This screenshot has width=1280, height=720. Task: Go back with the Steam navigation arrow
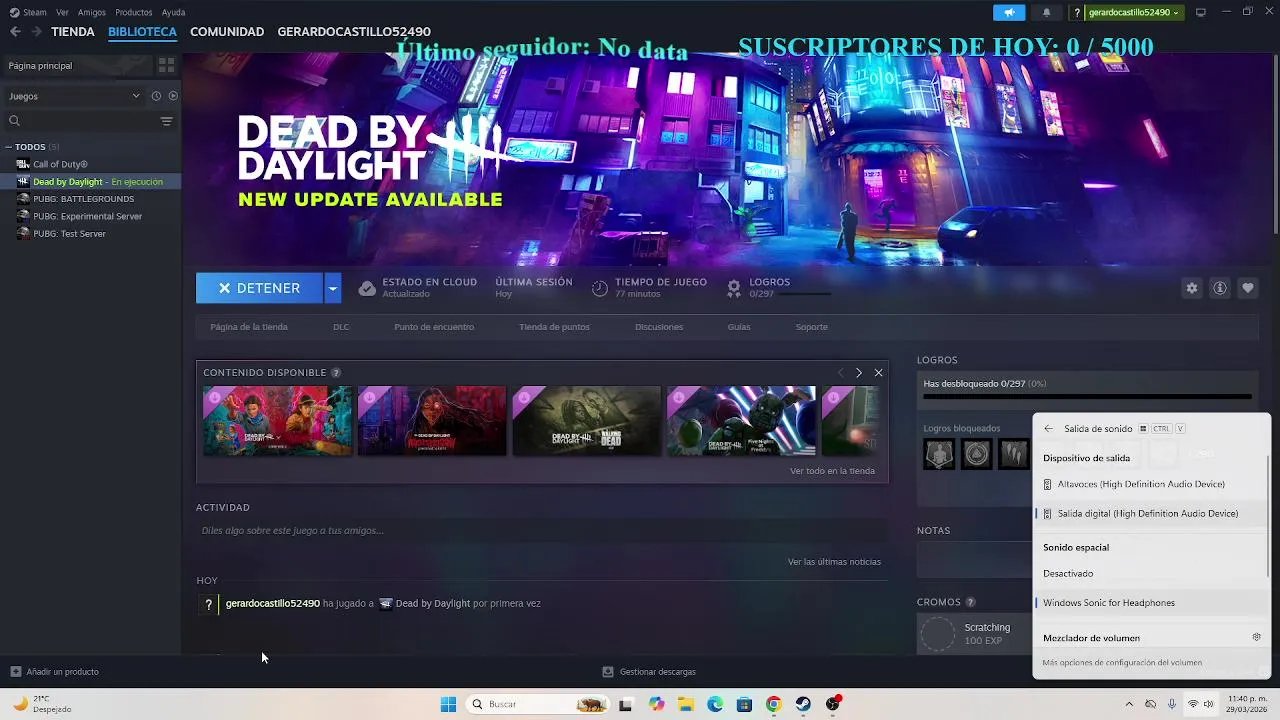(x=15, y=32)
